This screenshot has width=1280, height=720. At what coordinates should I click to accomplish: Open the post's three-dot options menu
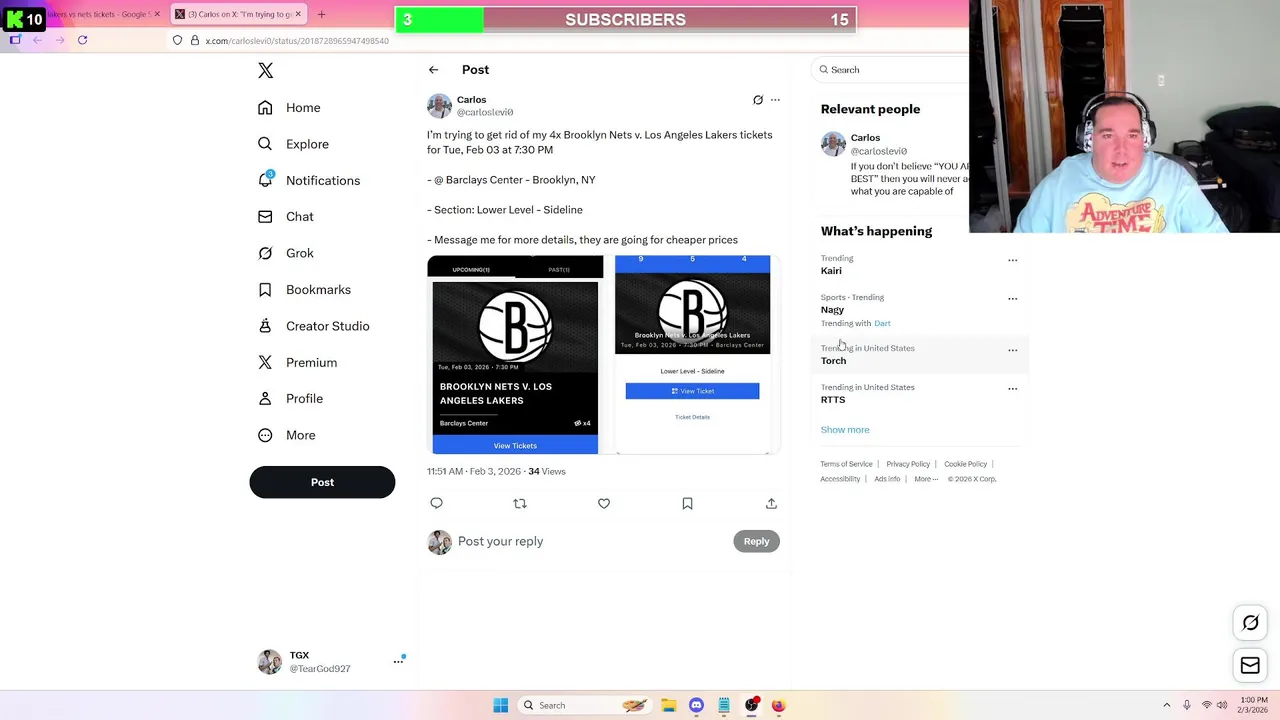click(x=775, y=100)
